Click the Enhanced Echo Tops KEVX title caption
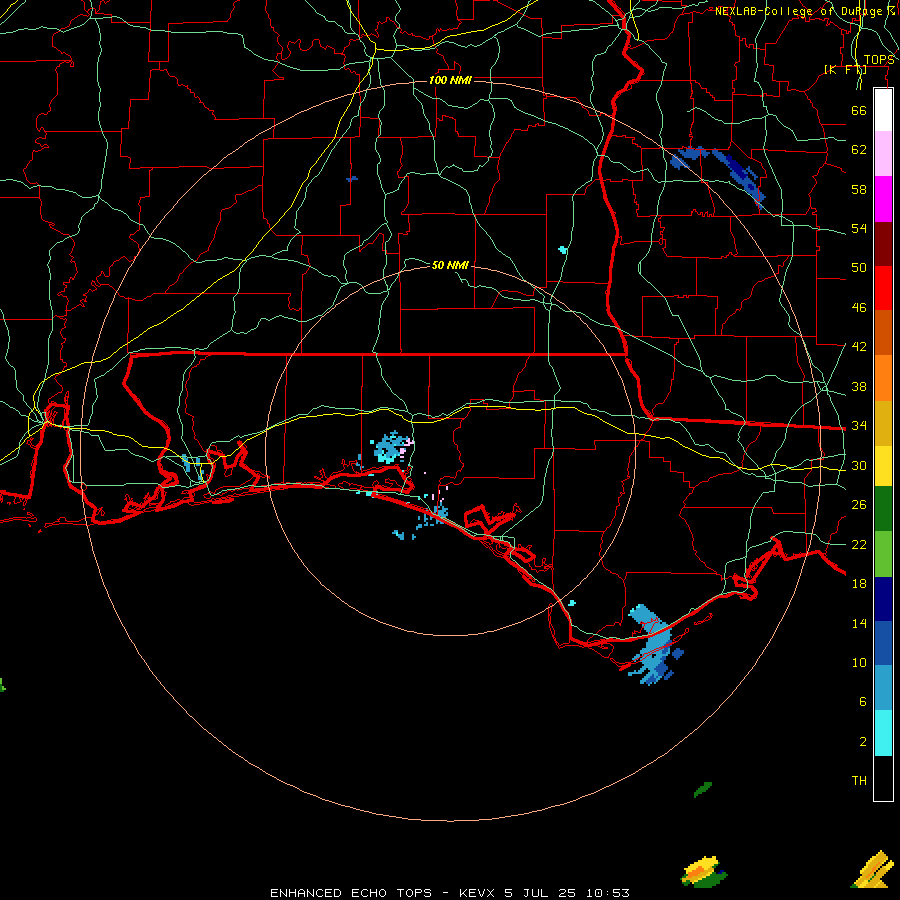900x900 pixels. pos(449,893)
